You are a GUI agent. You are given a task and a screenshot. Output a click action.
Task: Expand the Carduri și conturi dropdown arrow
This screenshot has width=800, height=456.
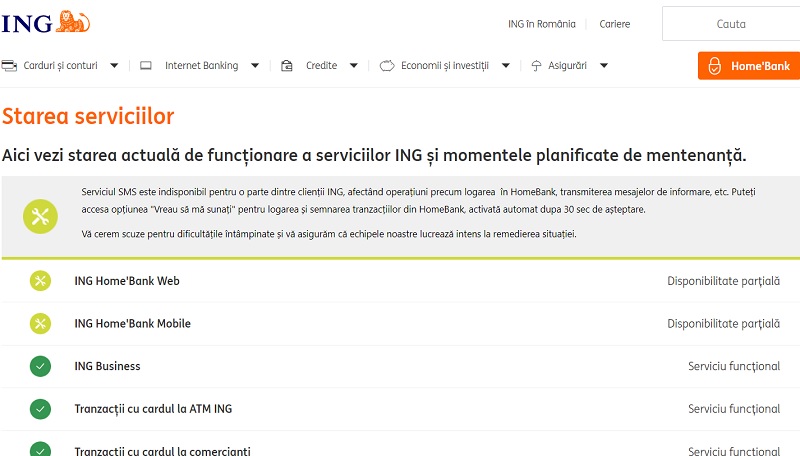coord(114,65)
